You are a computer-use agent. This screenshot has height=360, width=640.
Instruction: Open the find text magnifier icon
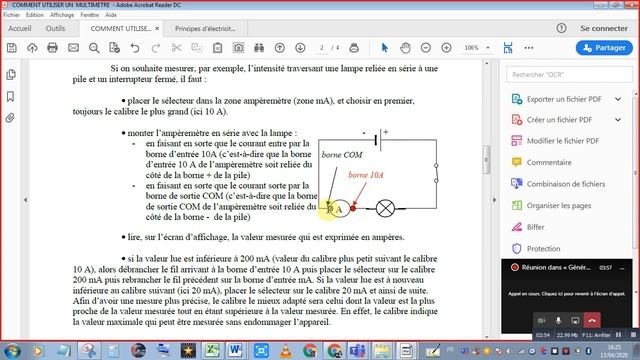[x=94, y=48]
